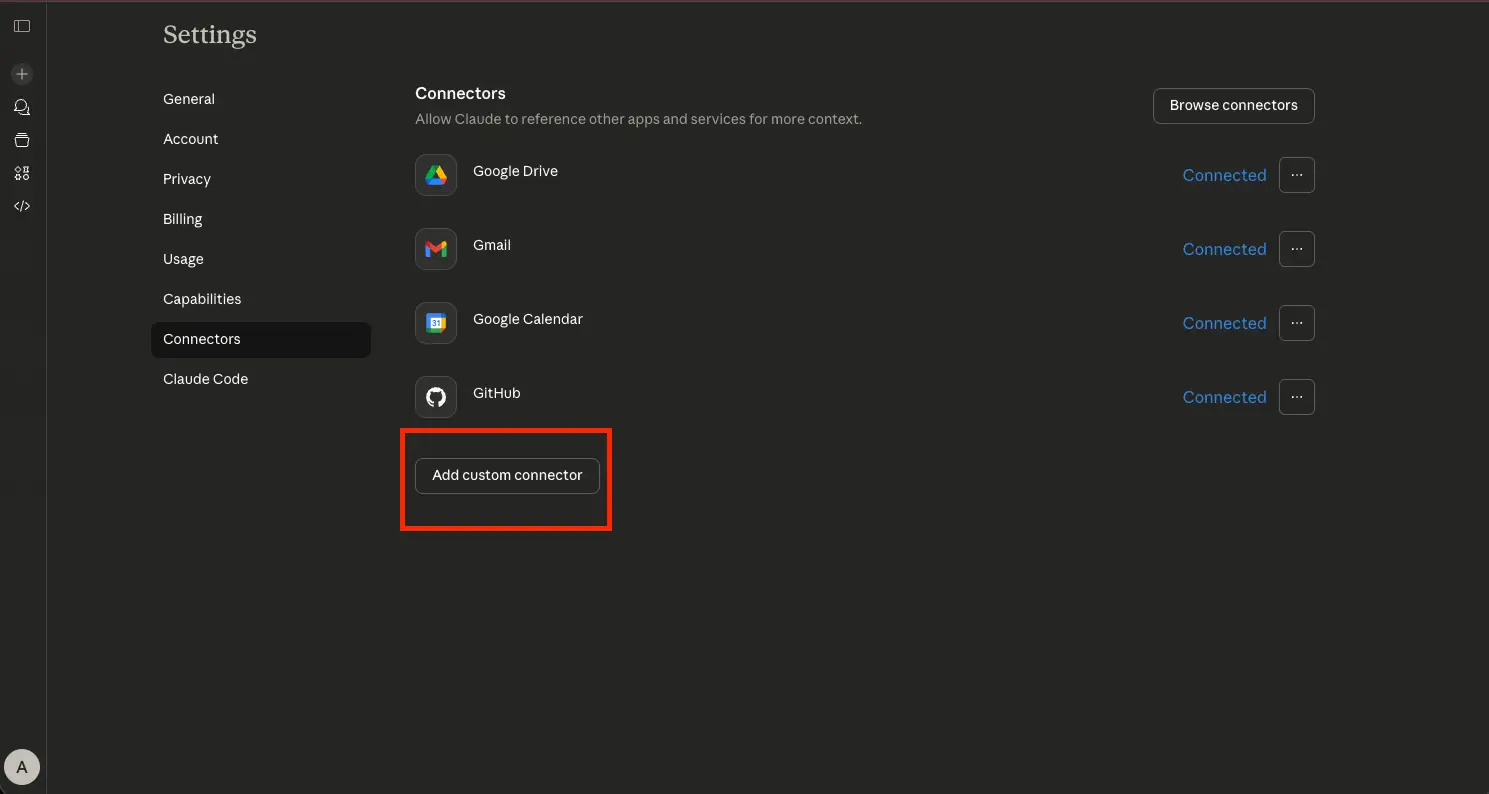Open the projects stack icon in sidebar

[22, 140]
